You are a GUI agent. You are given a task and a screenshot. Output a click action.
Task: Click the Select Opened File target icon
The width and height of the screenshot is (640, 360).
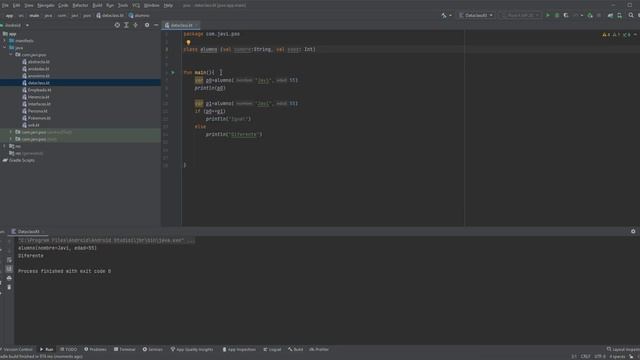click(117, 25)
